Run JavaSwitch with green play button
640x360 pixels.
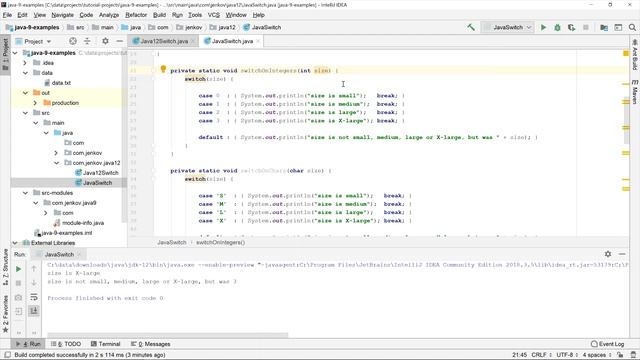[543, 27]
